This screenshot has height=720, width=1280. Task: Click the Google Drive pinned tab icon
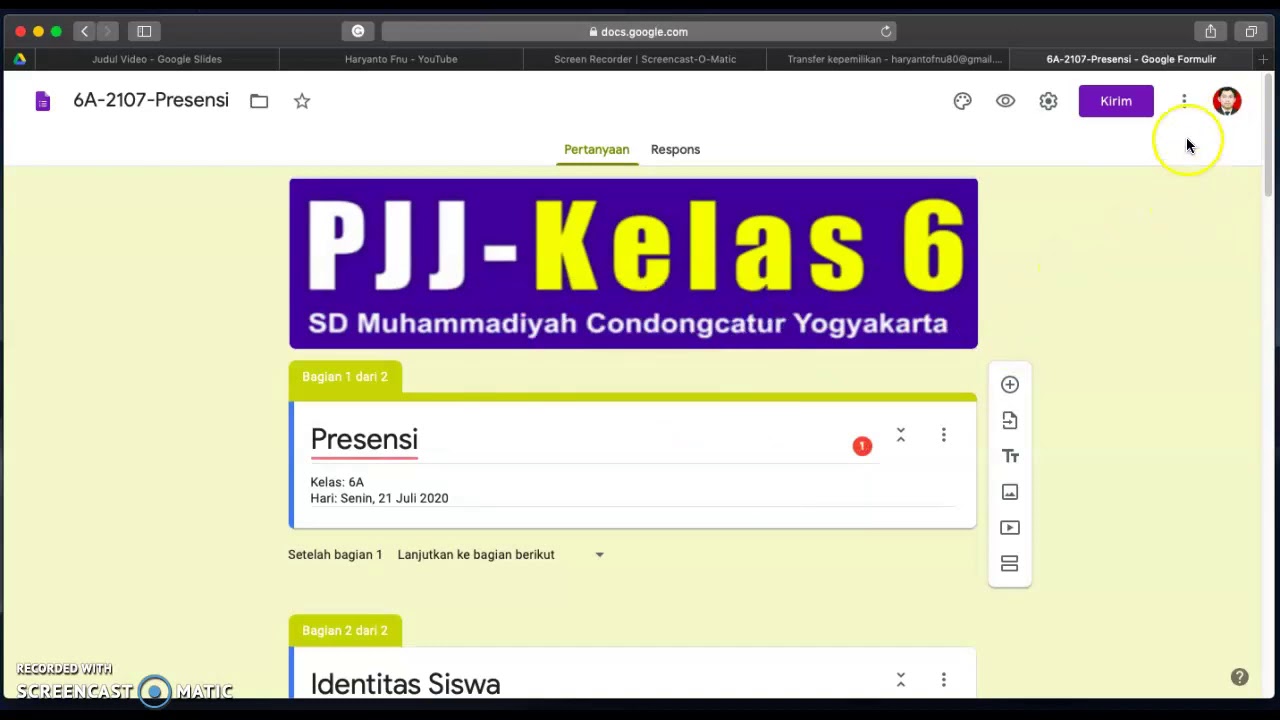(x=19, y=59)
